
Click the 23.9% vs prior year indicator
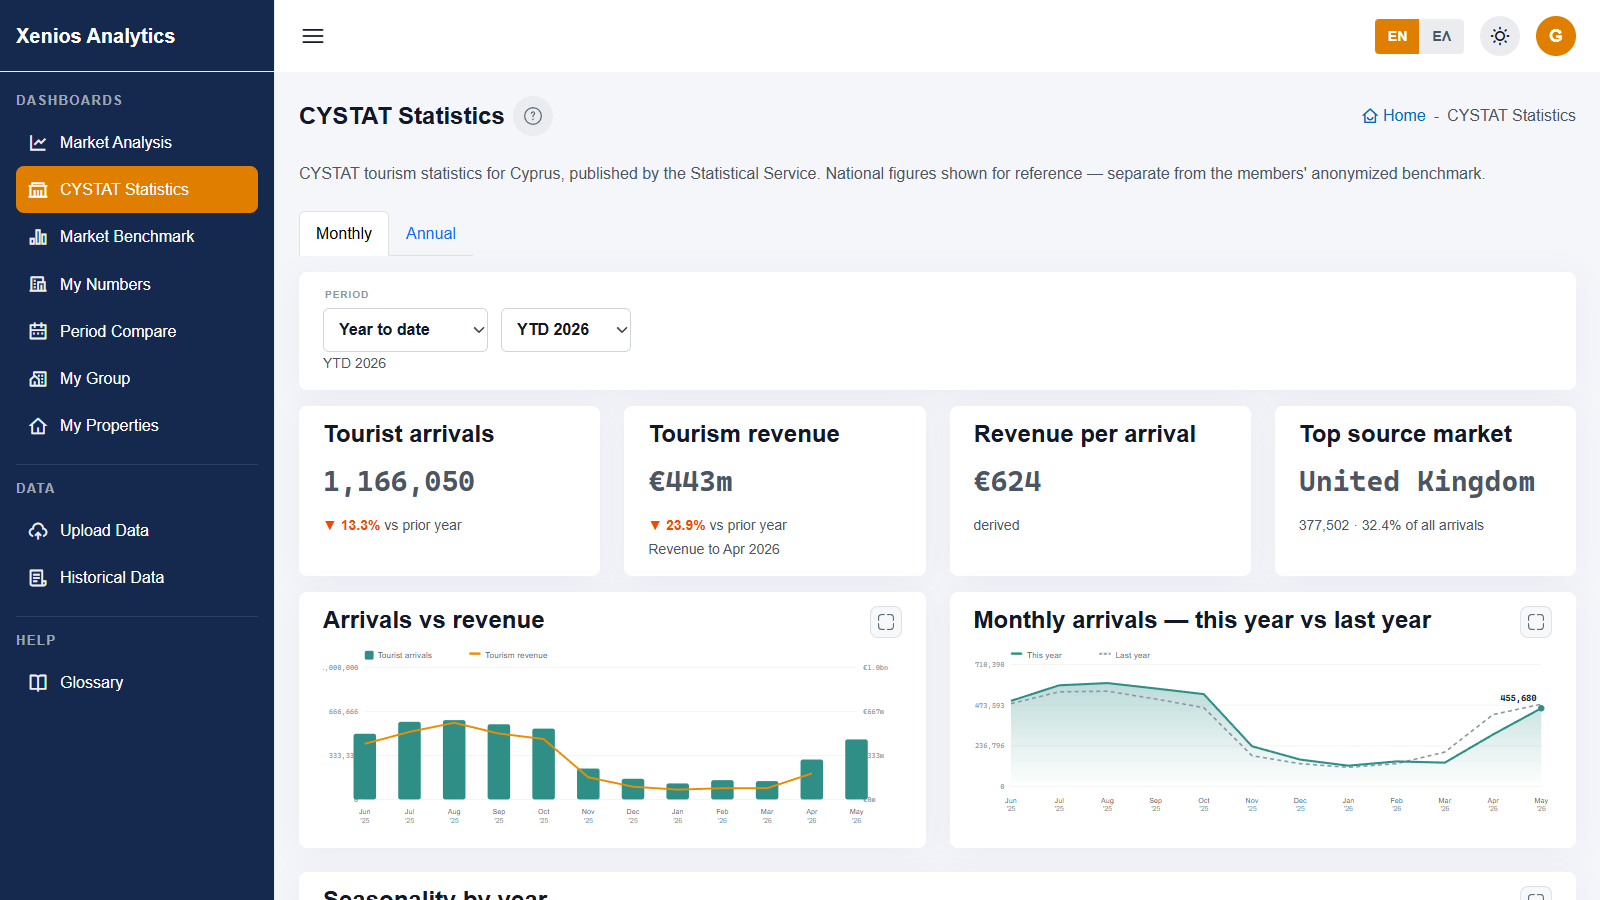click(718, 525)
